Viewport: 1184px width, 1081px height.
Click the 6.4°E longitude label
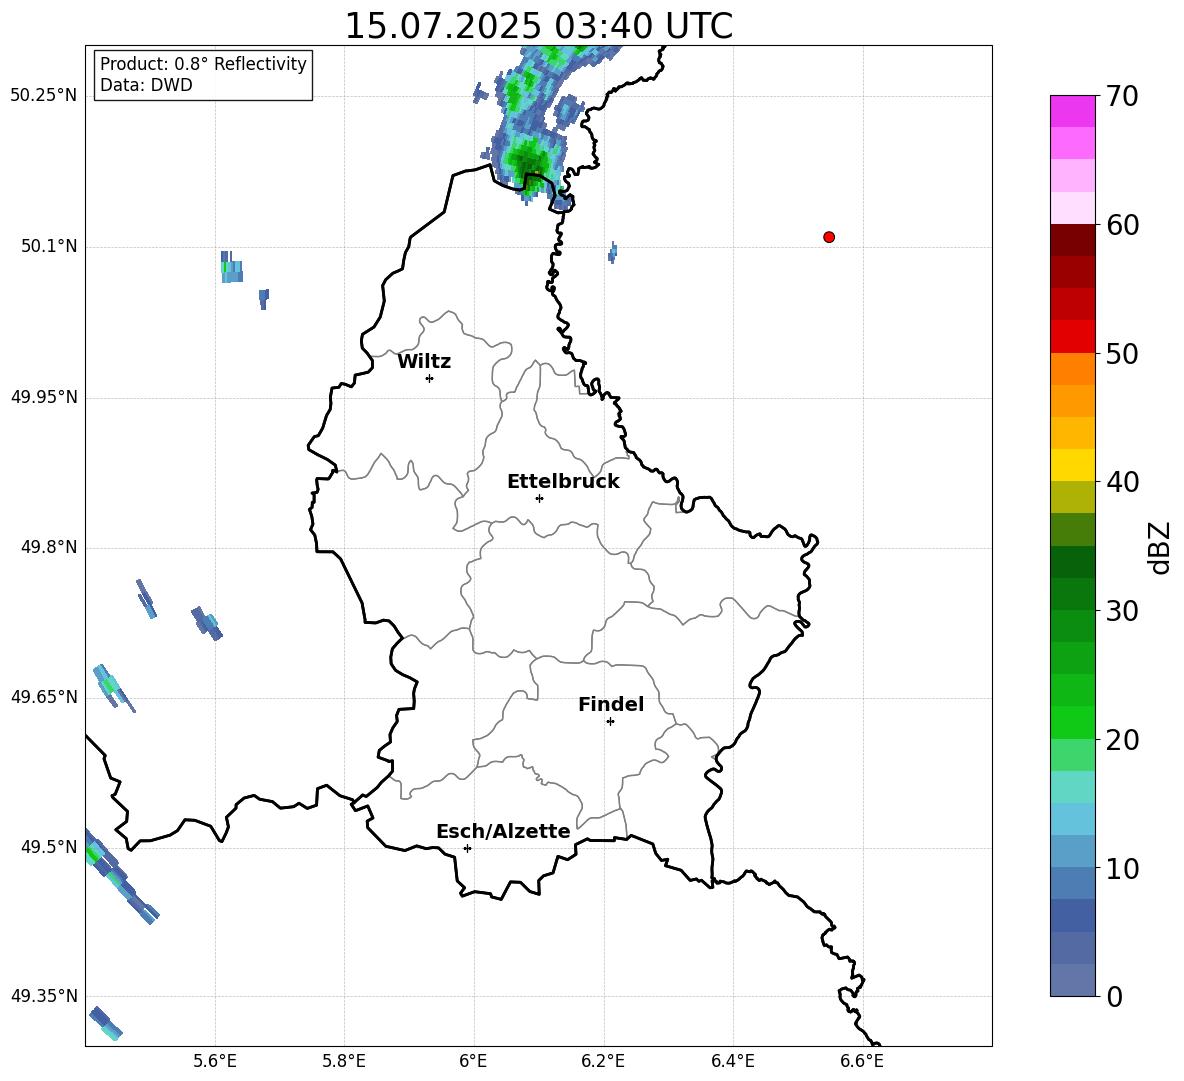pyautogui.click(x=732, y=1061)
